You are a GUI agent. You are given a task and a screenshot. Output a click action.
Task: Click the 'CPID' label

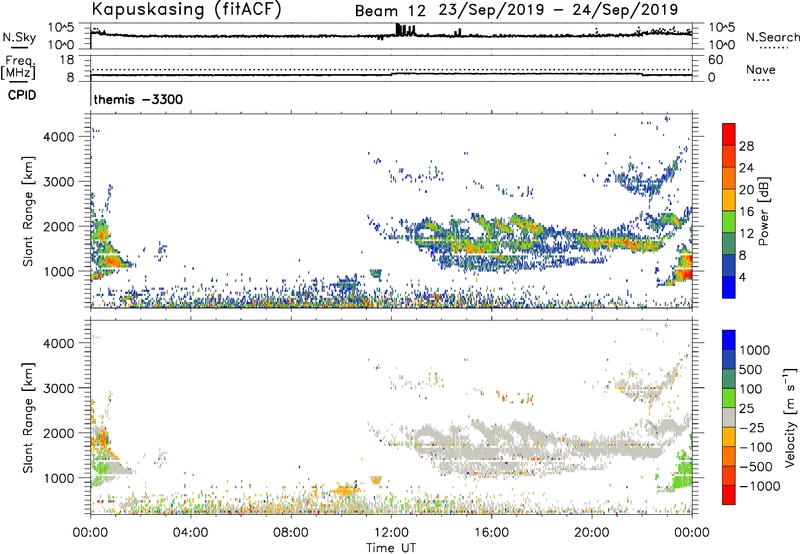point(22,95)
